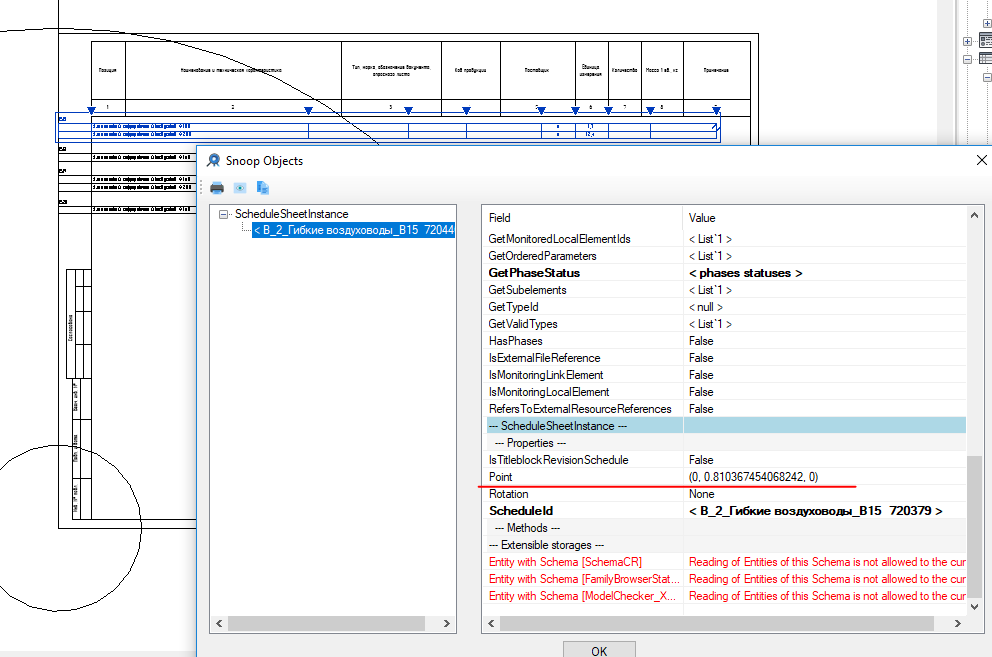Expand the project browser node beside legend icon
992x657 pixels.
967,42
